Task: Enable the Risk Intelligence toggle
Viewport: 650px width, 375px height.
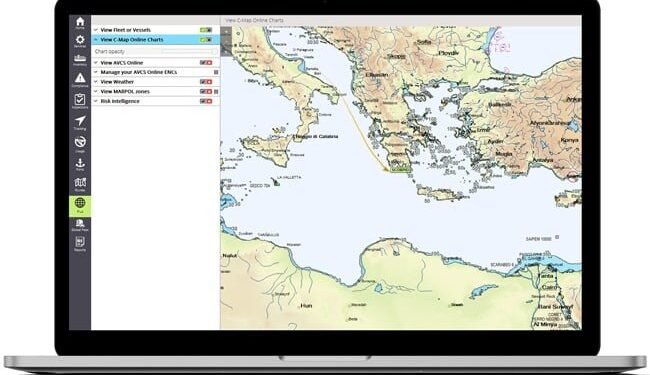Action: click(x=206, y=101)
